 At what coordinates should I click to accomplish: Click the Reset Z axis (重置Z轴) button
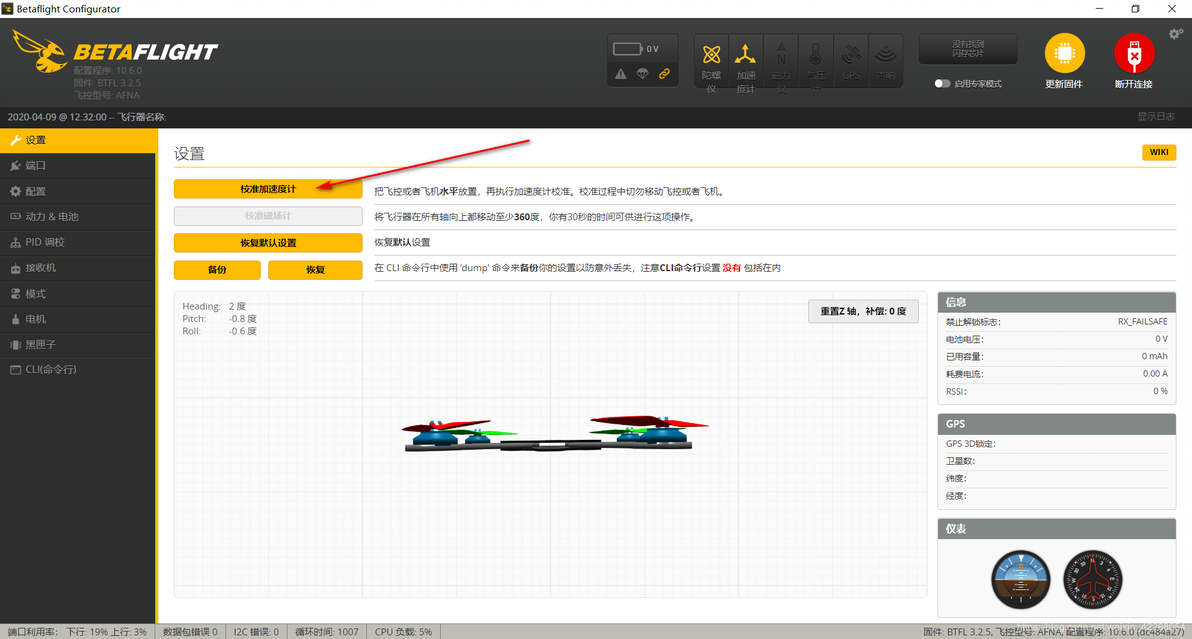click(x=863, y=312)
